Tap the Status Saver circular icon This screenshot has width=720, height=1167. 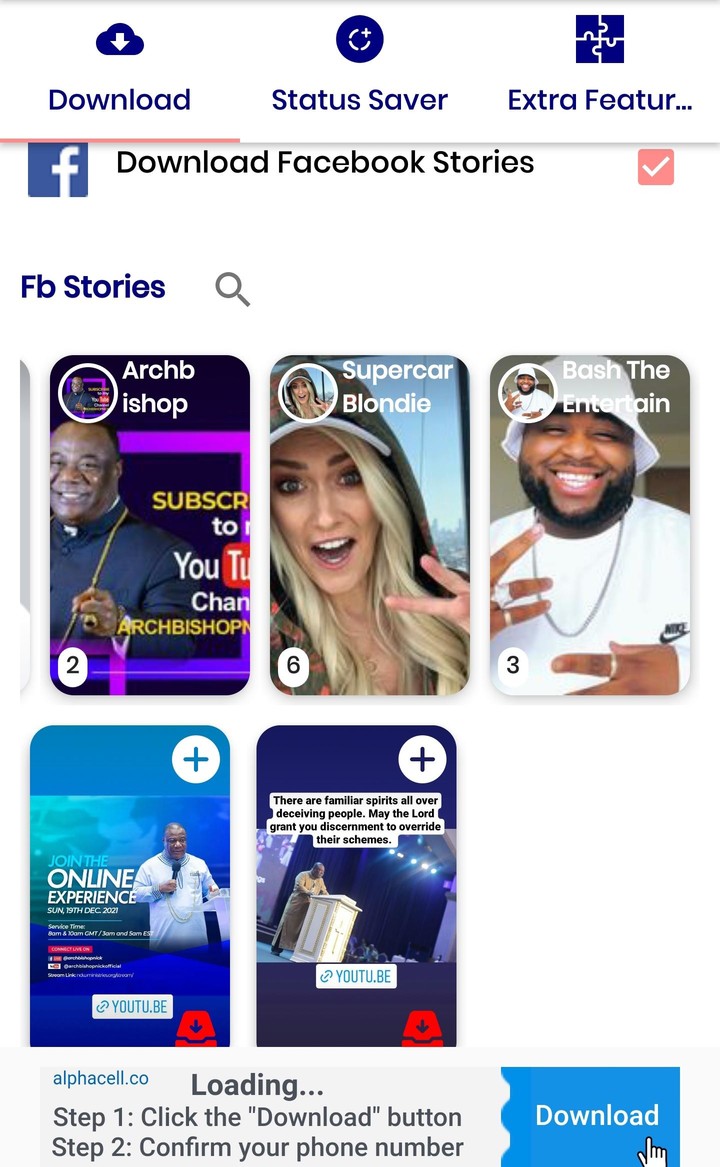click(x=360, y=39)
